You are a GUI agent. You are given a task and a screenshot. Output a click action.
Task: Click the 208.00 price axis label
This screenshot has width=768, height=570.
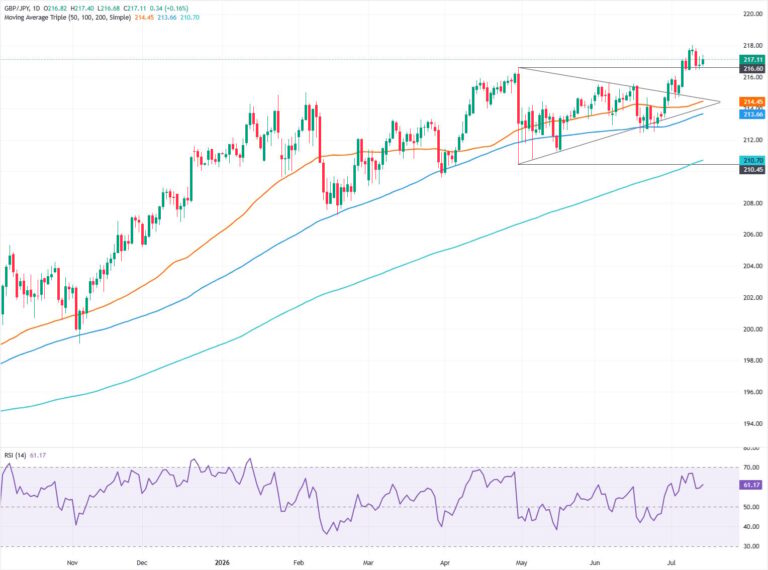point(753,203)
